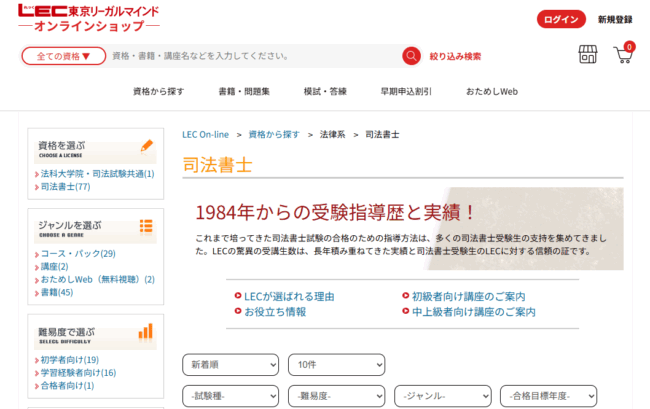Open the 全ての資格 dropdown
650x409 pixels.
pyautogui.click(x=64, y=56)
